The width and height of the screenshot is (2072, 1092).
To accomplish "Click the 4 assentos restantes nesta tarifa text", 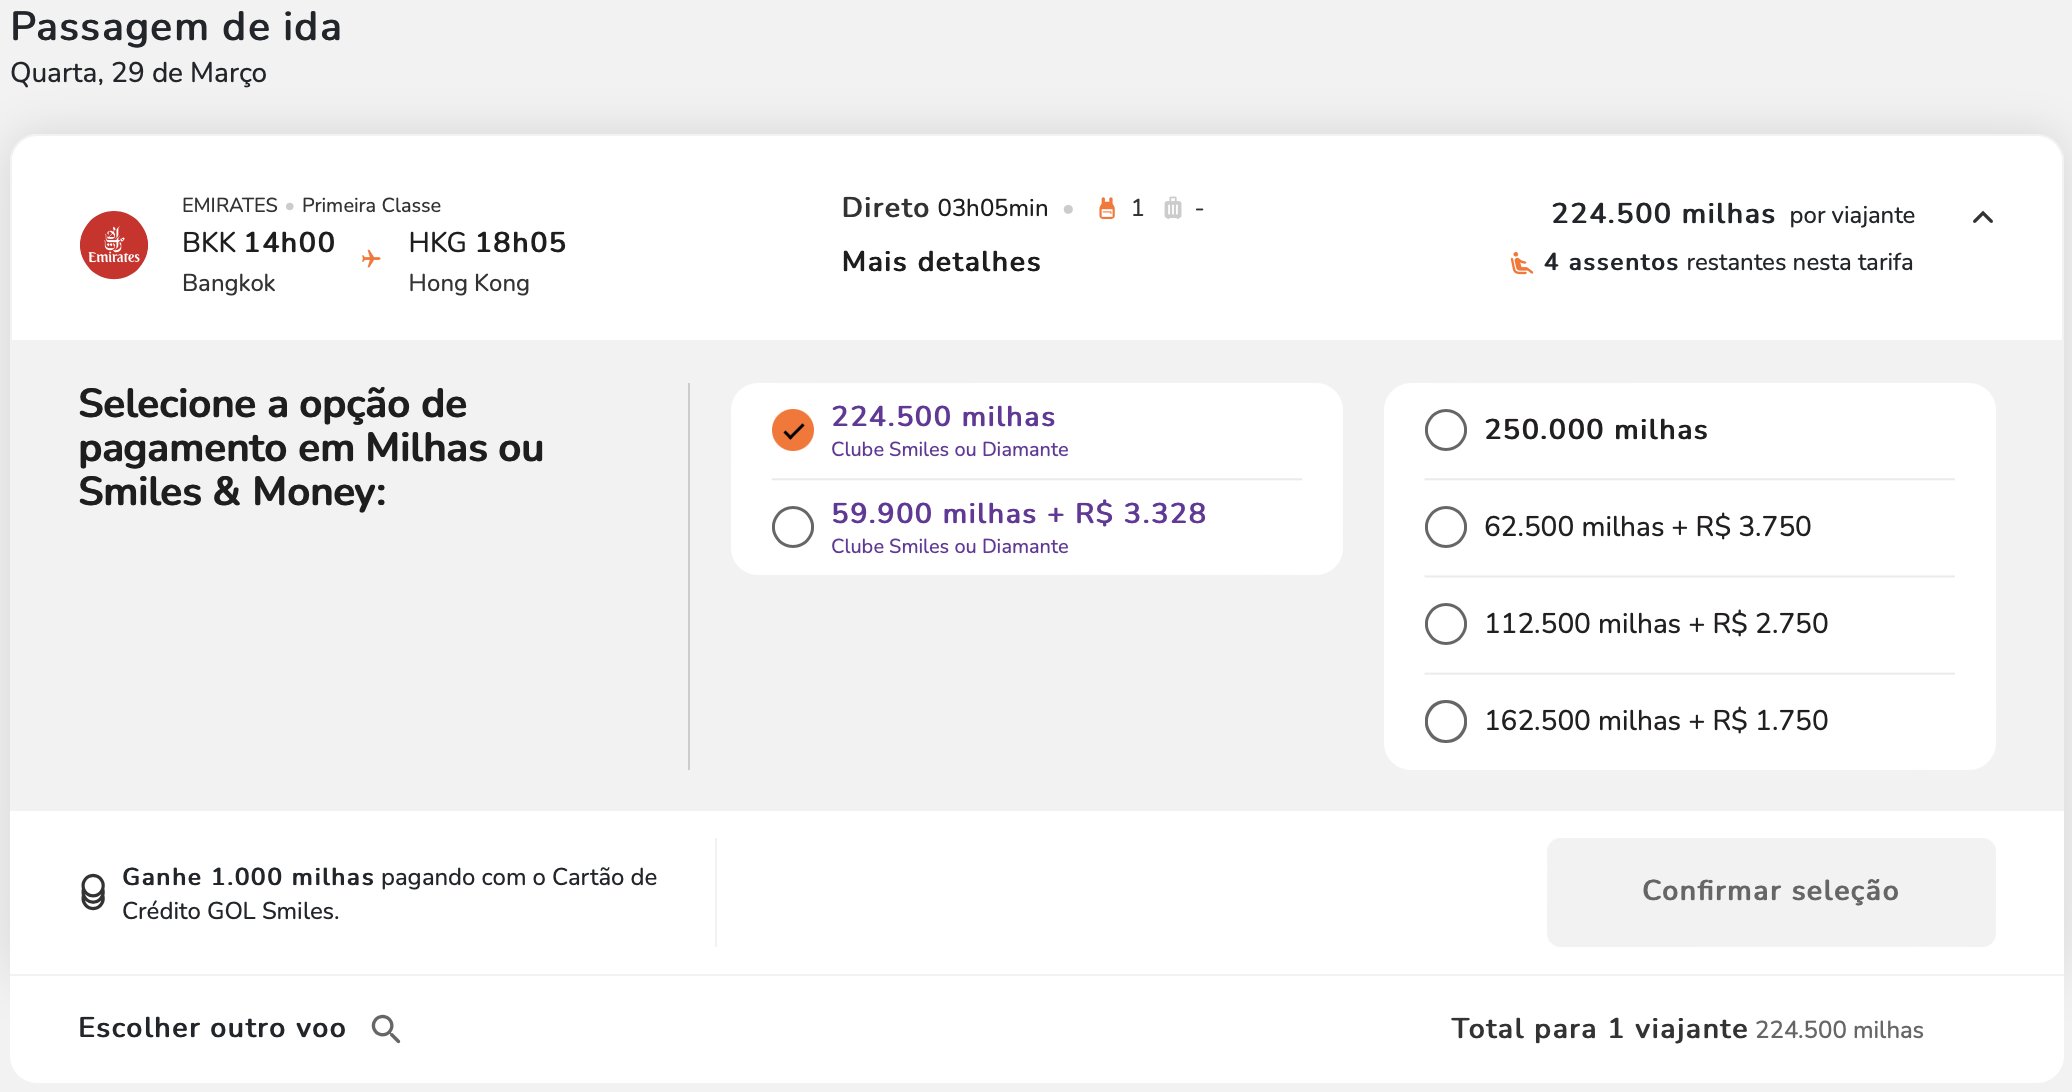I will (1728, 262).
